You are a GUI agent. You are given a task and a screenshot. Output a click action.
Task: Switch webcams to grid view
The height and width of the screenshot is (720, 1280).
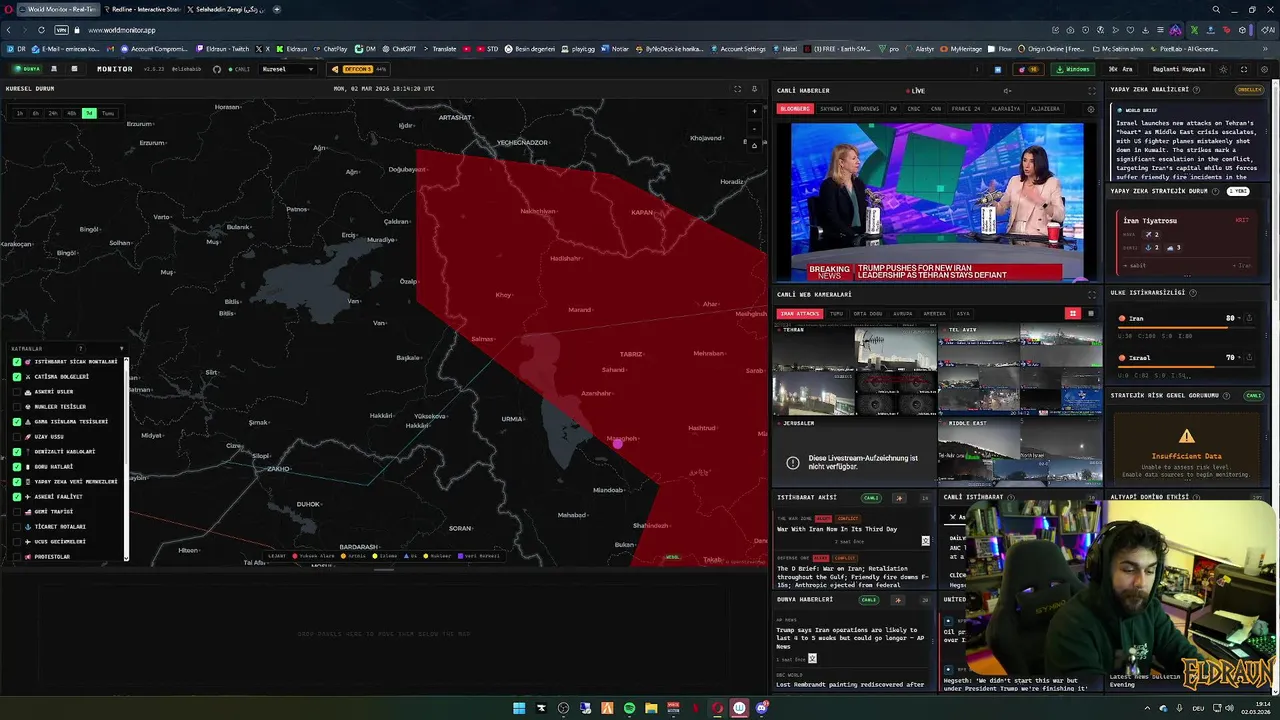[x=1073, y=313]
